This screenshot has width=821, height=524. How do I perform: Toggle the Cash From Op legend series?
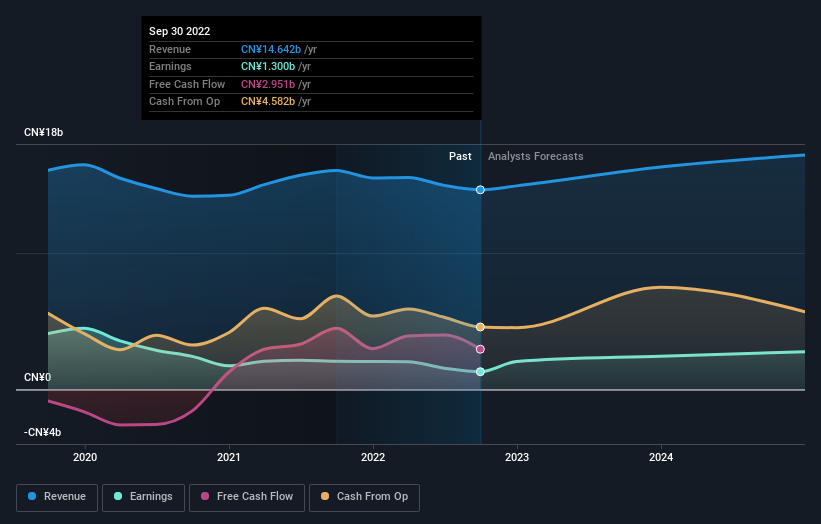[364, 497]
